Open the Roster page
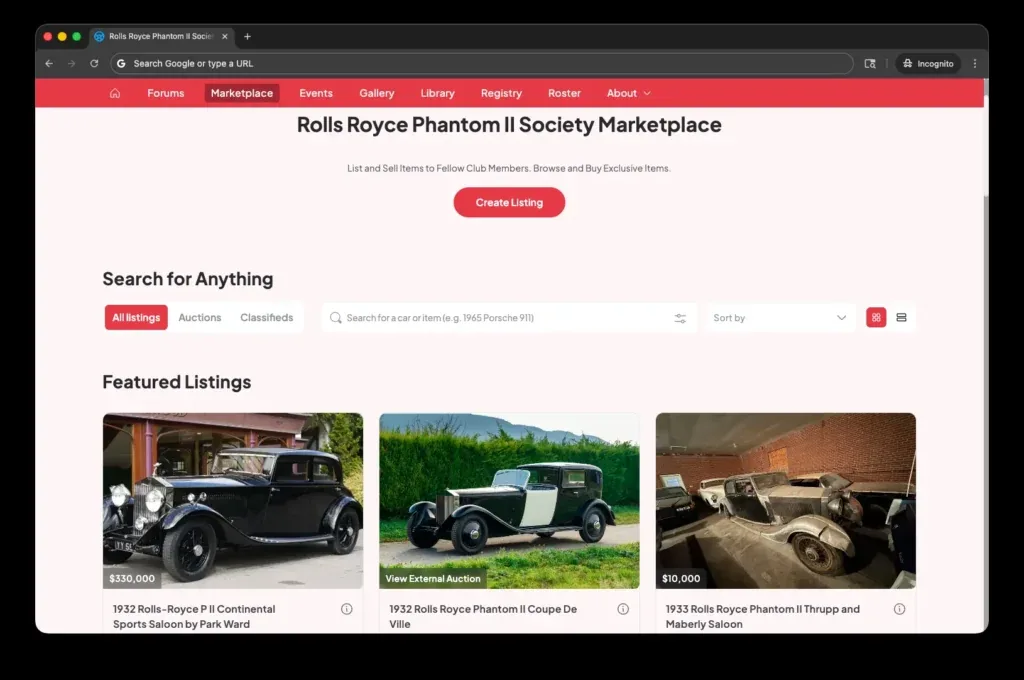 click(564, 93)
